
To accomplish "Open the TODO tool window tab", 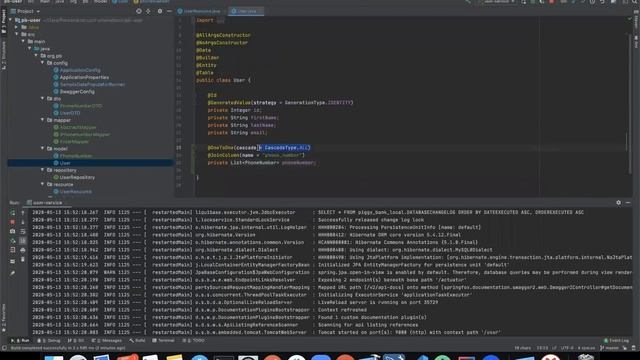I will click(193, 340).
